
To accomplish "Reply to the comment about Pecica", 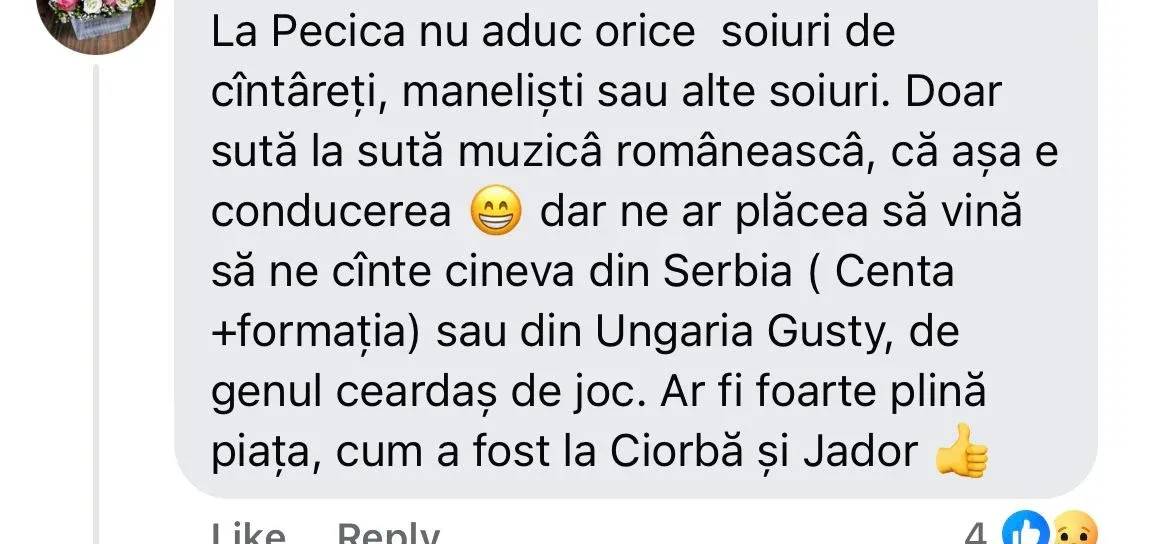I will [x=388, y=533].
